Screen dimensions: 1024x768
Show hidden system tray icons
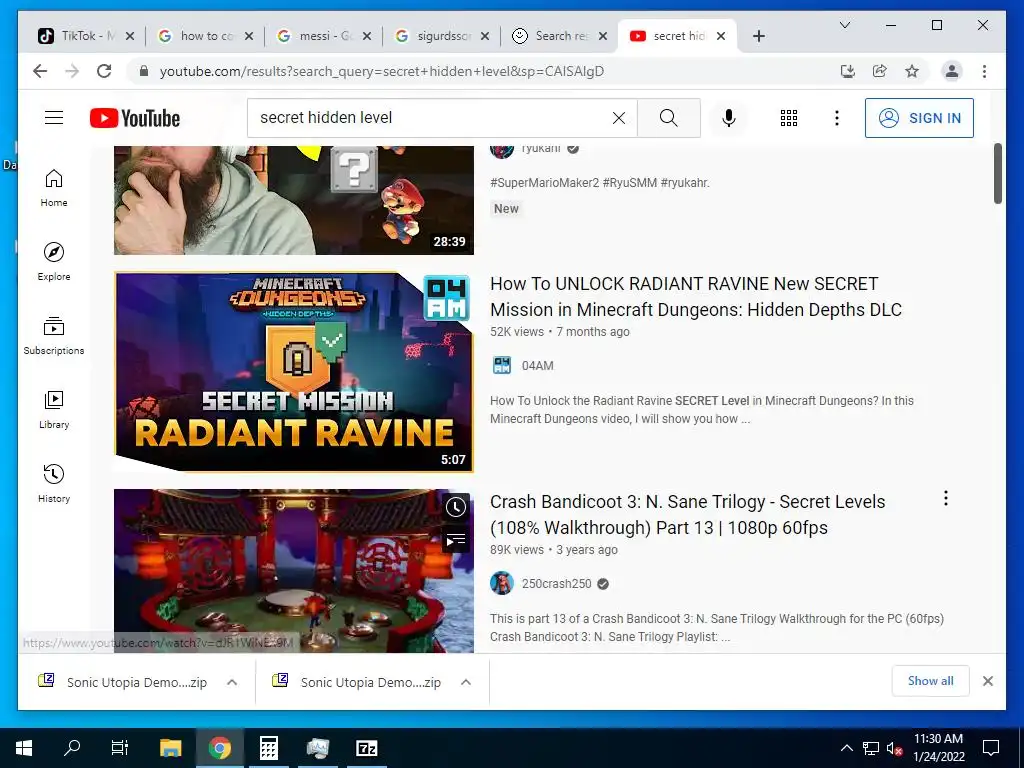click(846, 748)
